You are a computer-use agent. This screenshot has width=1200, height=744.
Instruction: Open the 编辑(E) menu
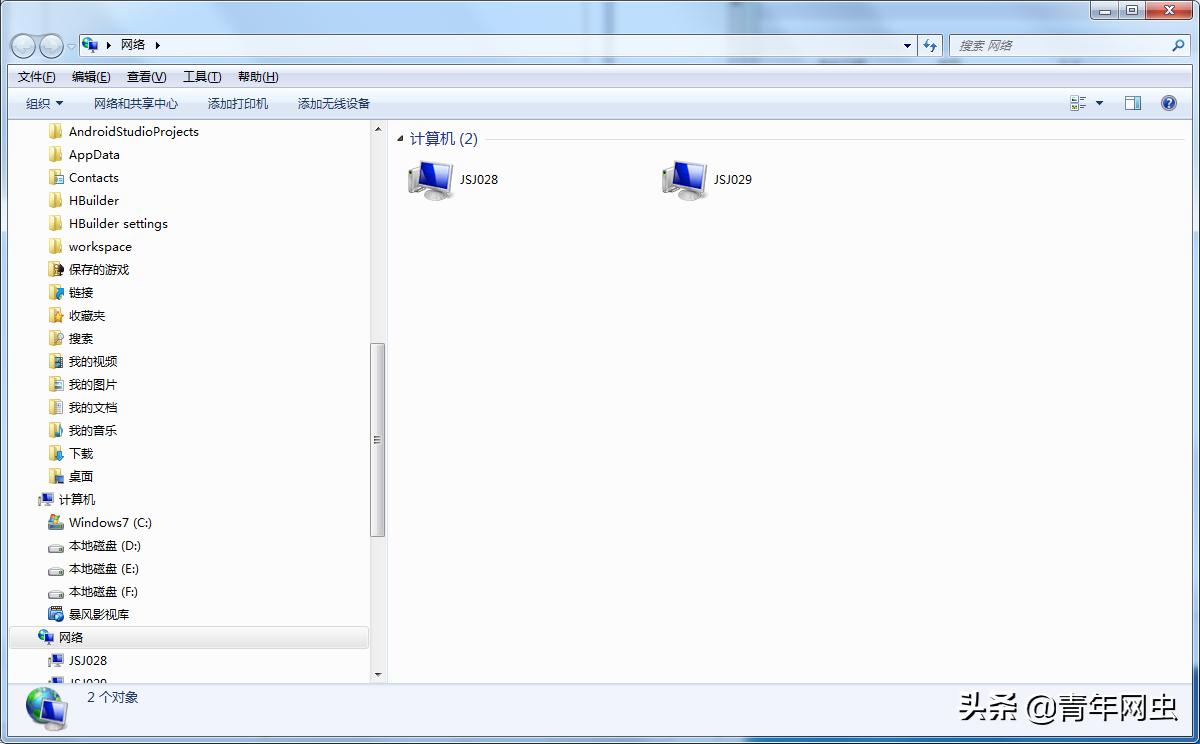(91, 77)
